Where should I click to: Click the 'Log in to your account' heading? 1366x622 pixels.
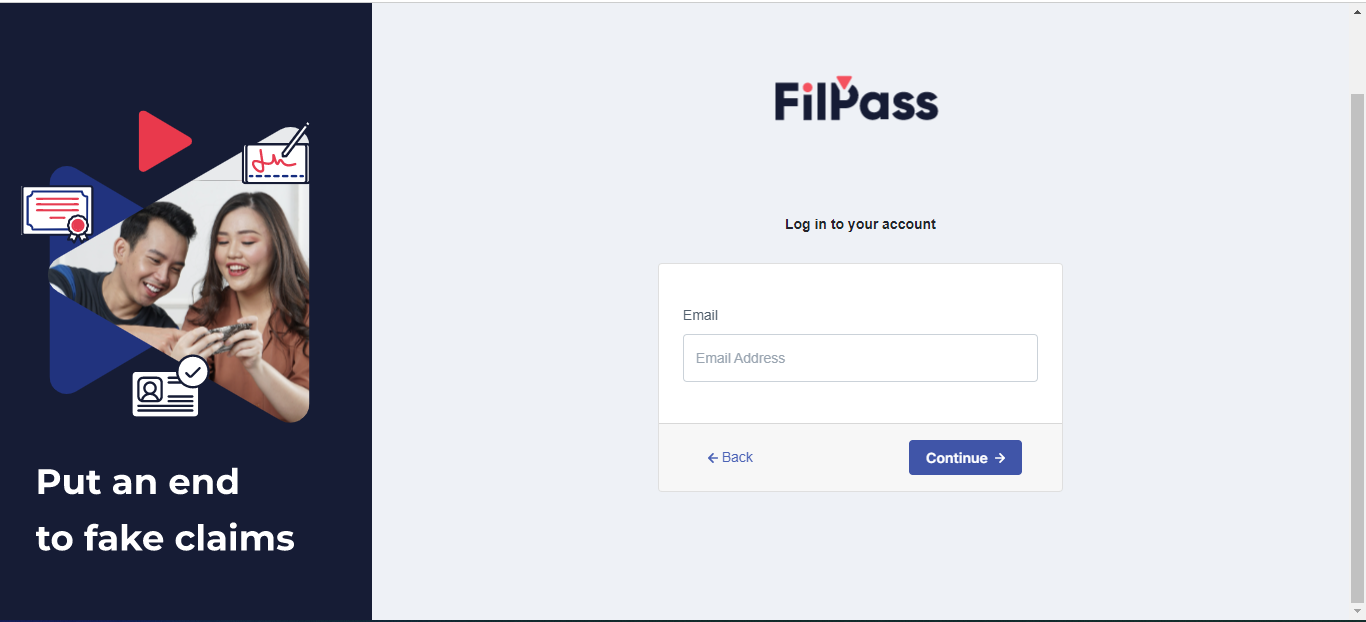860,224
